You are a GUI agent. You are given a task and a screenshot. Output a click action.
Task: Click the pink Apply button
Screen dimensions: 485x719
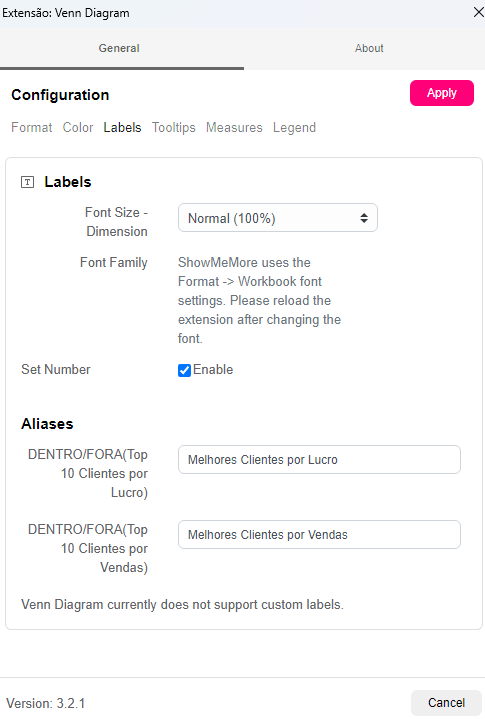441,93
